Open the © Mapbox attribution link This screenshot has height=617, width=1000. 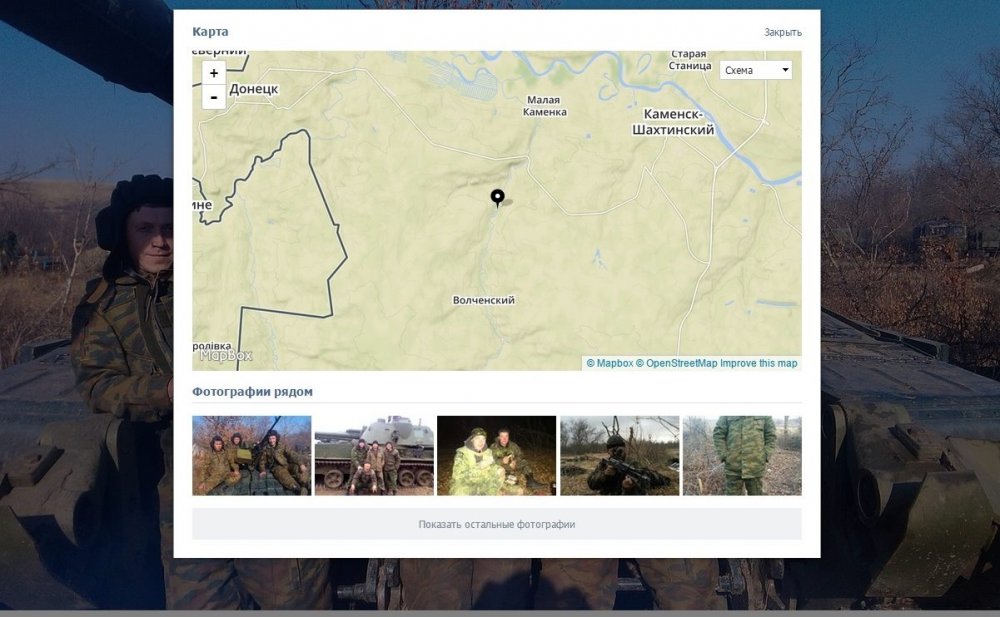click(x=609, y=363)
